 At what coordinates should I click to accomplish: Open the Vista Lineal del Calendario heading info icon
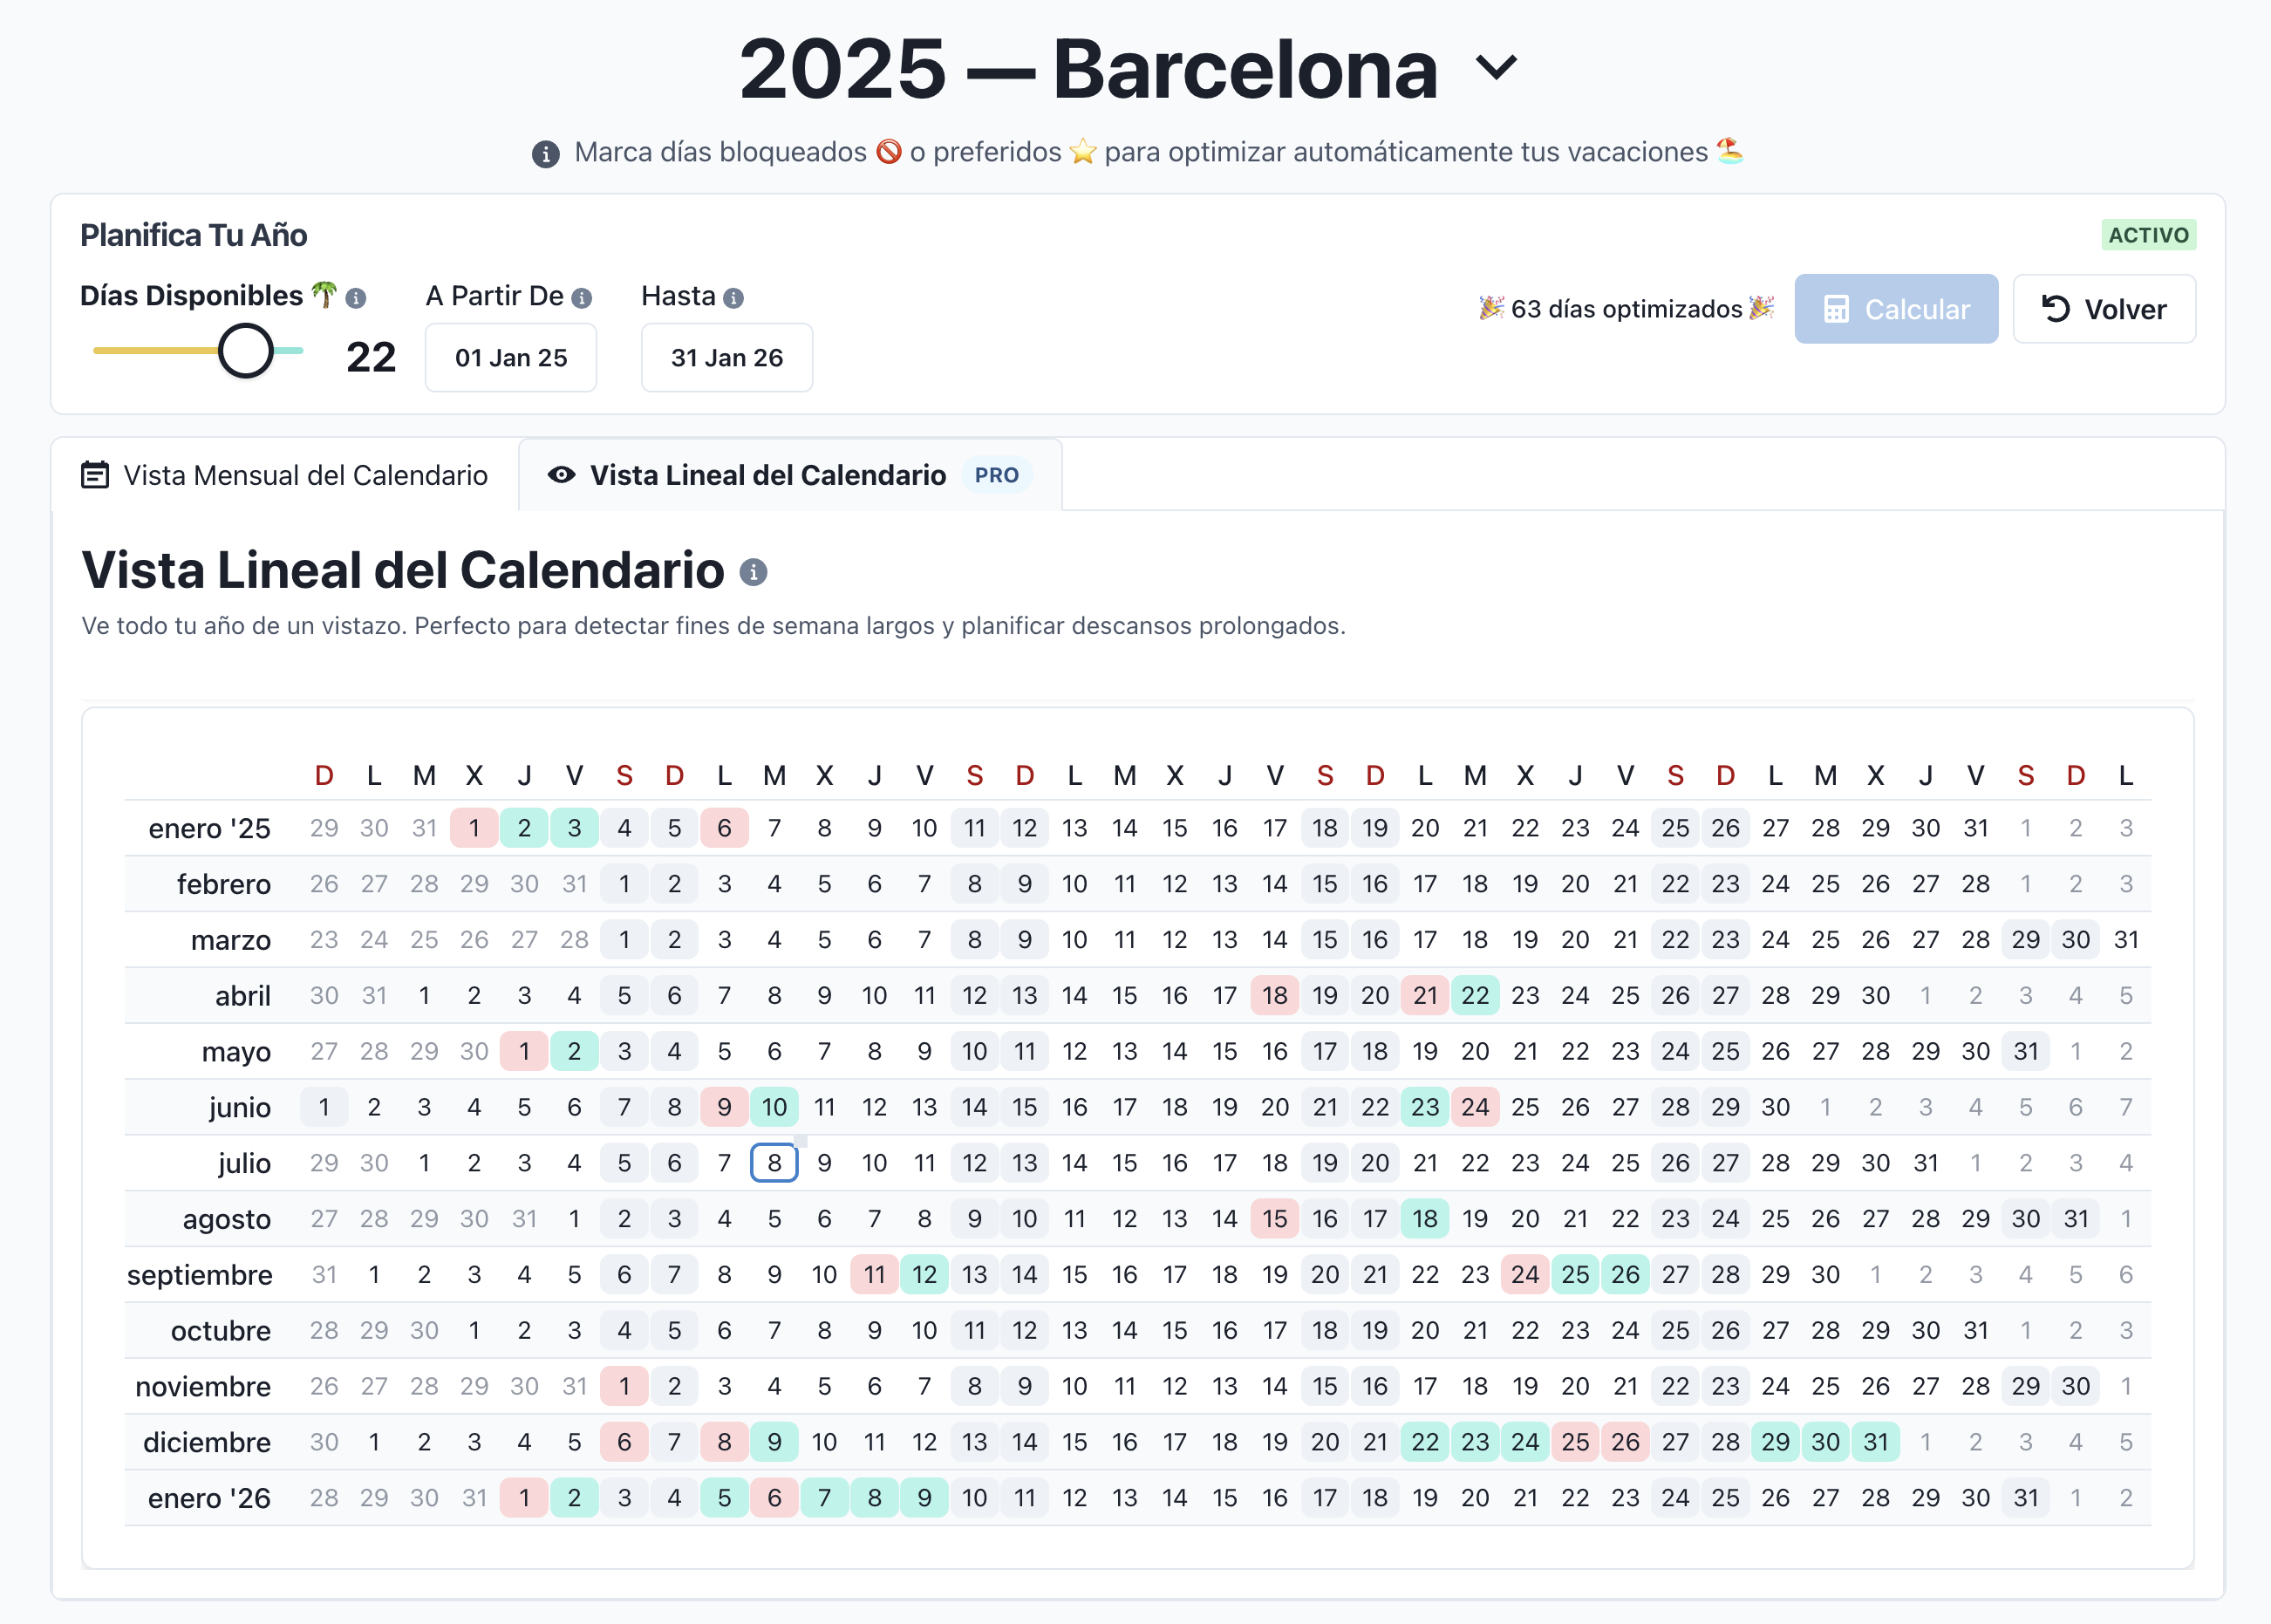click(x=753, y=572)
